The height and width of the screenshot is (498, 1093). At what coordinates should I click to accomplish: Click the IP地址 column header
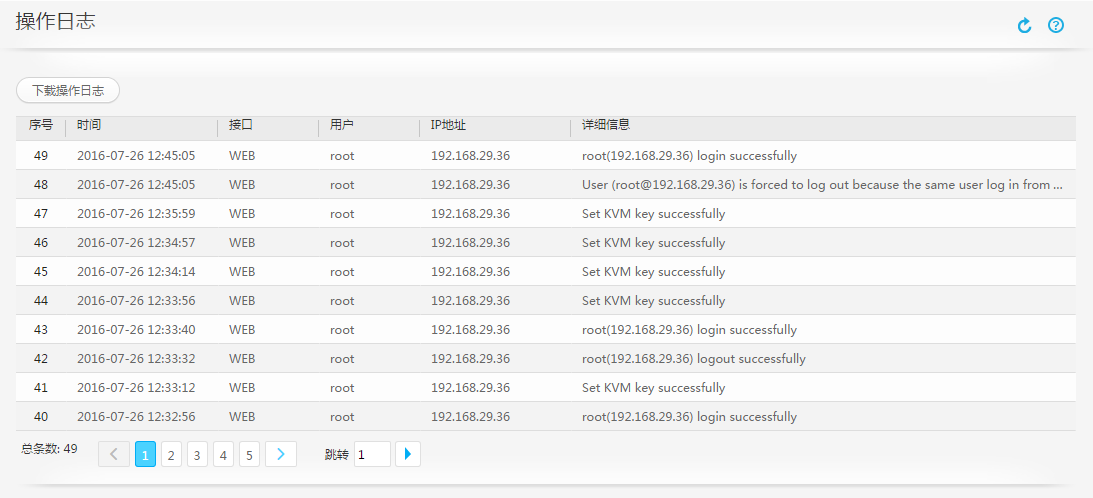448,126
